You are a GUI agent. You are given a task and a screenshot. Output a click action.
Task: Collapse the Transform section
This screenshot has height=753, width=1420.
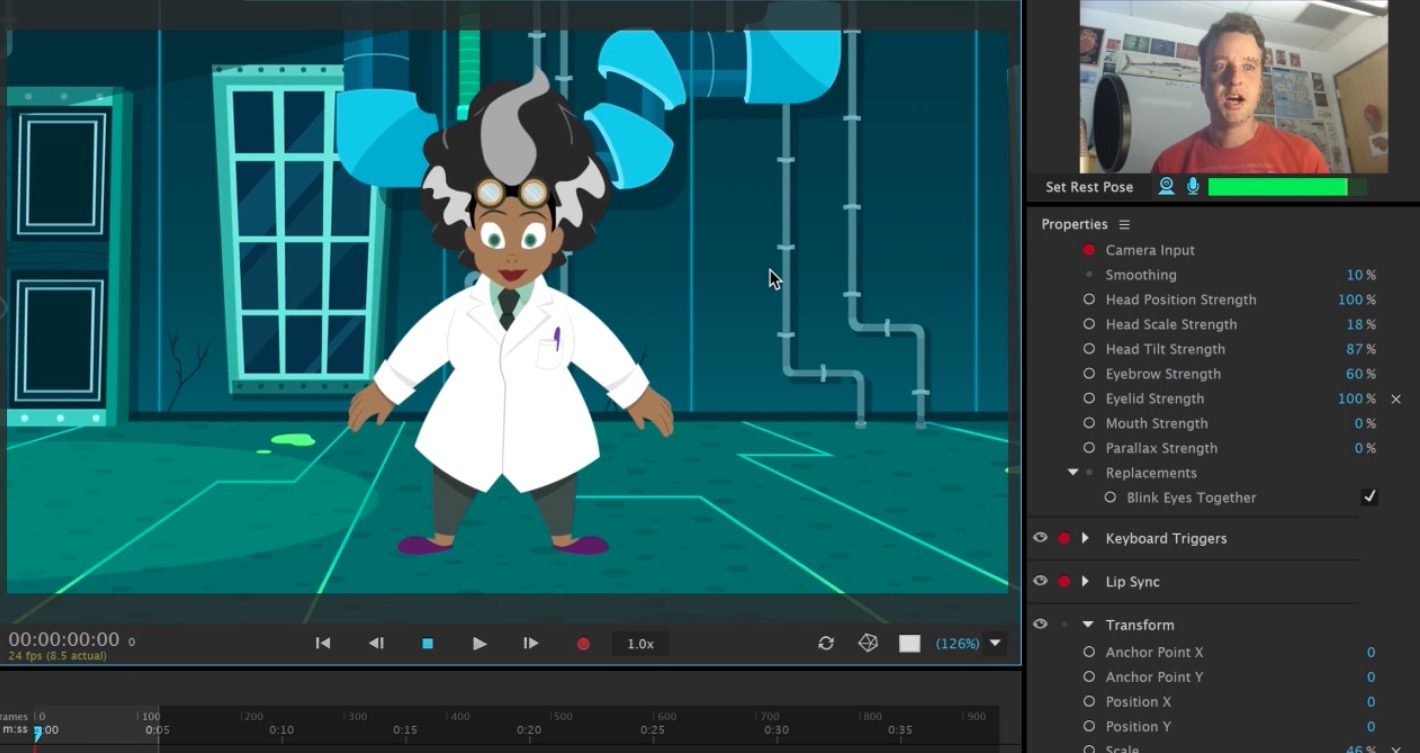[x=1088, y=625]
